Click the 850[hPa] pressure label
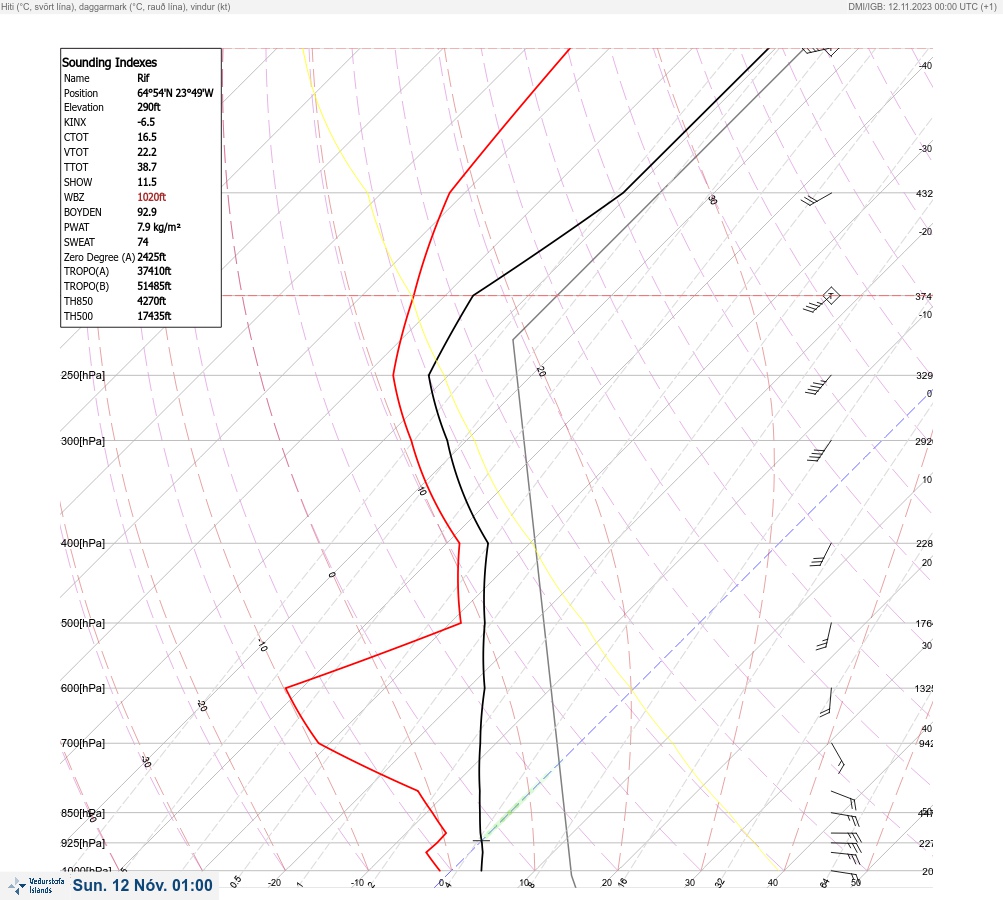This screenshot has width=1003, height=900. [83, 813]
